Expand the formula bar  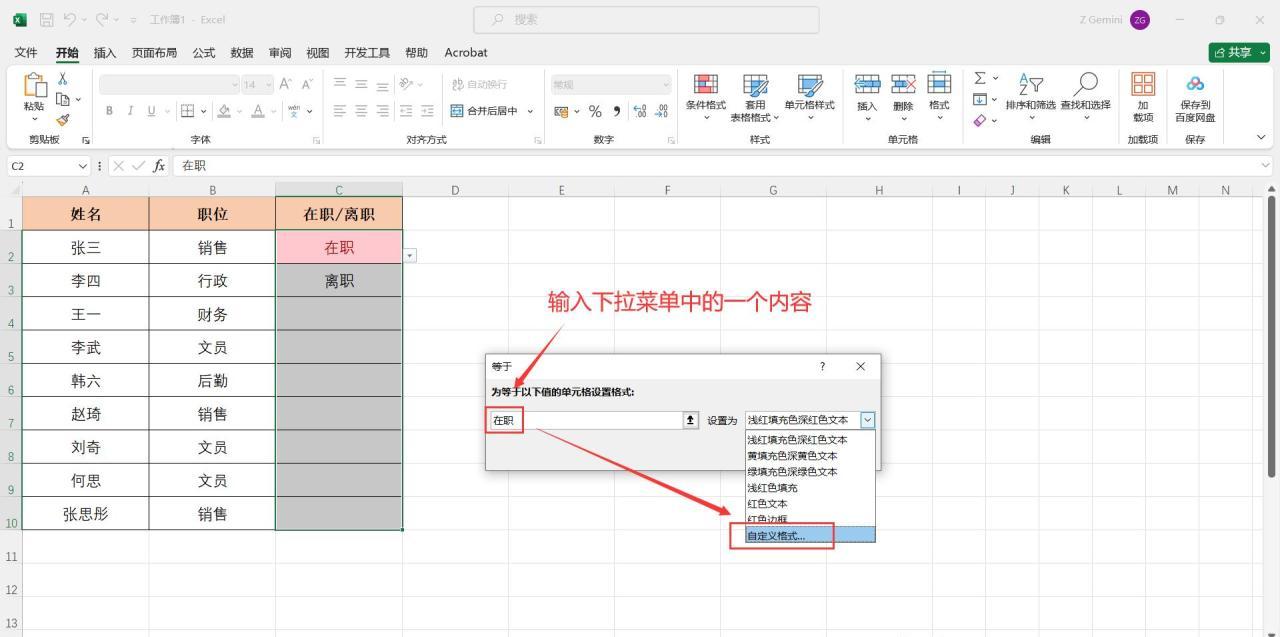(1266, 166)
